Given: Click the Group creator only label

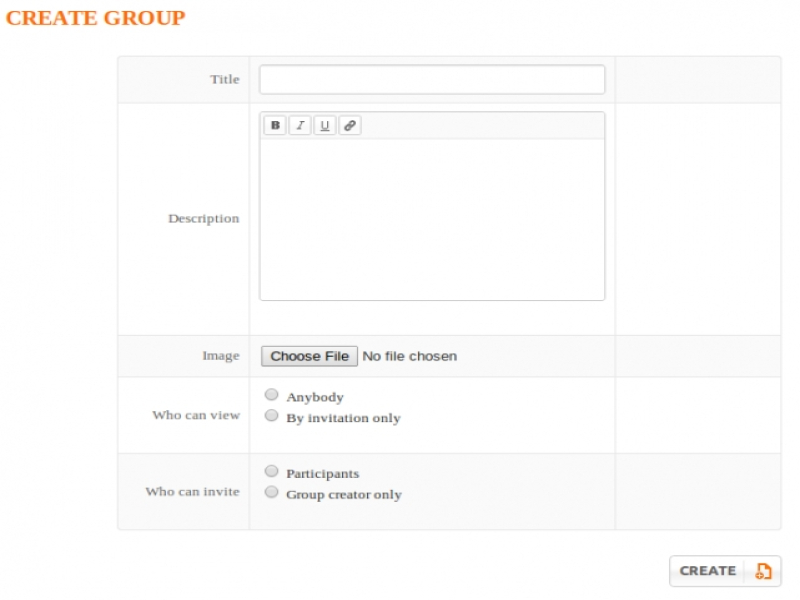Looking at the screenshot, I should point(344,494).
